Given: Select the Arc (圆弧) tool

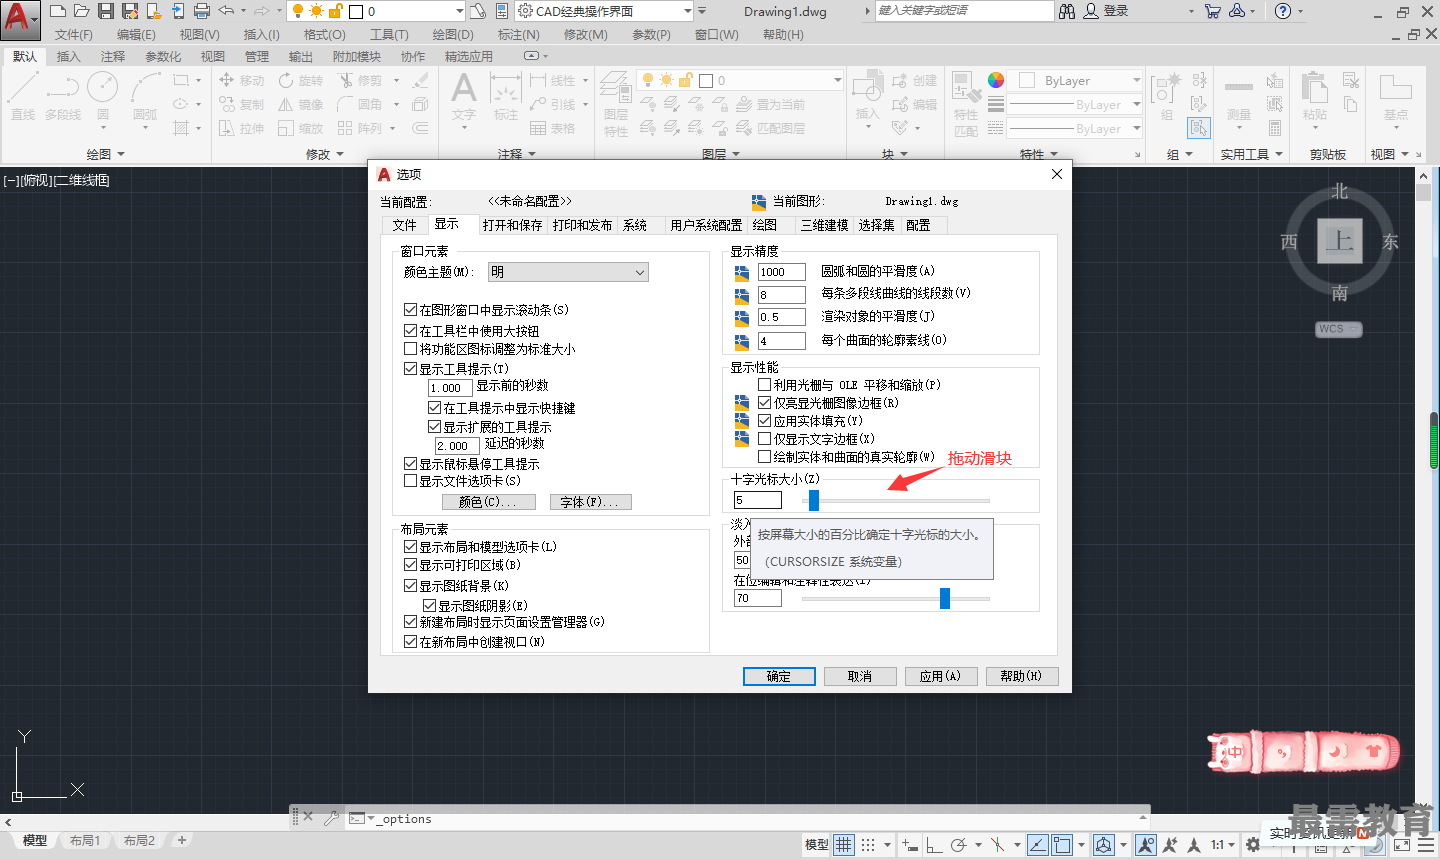Looking at the screenshot, I should 146,96.
